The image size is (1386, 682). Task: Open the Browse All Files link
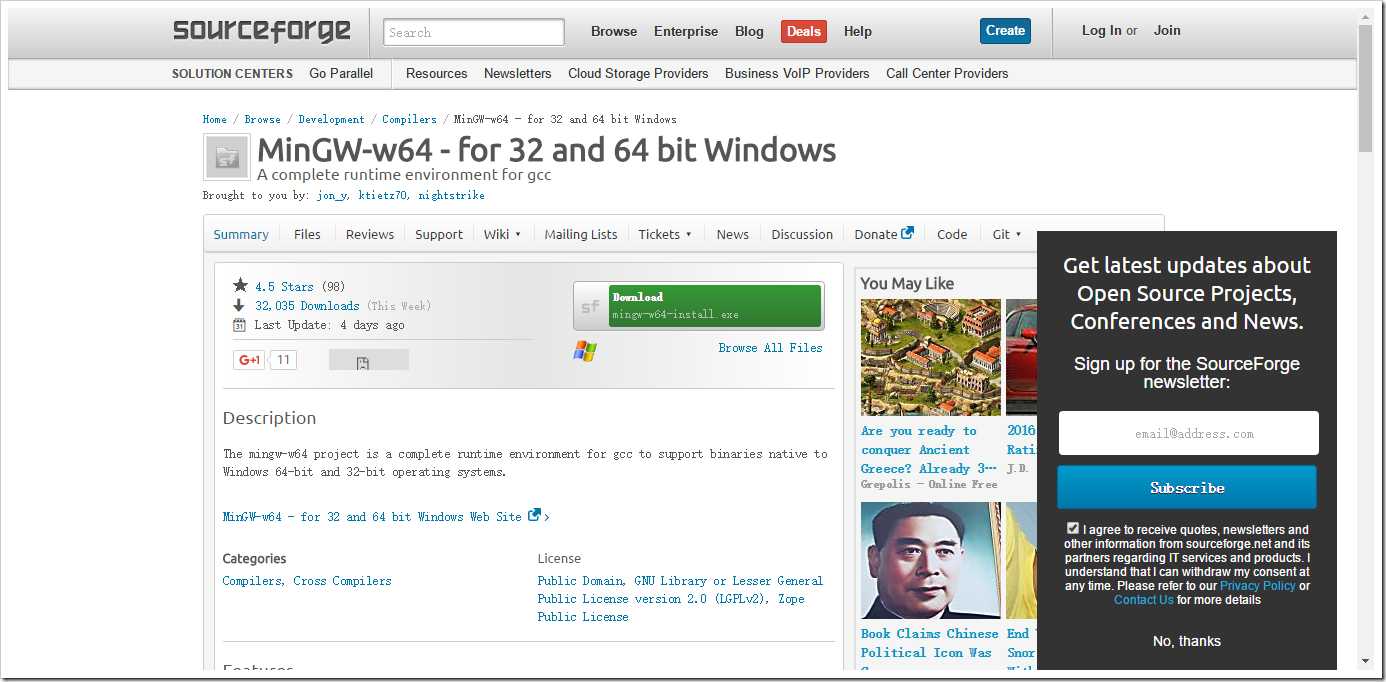[x=770, y=348]
